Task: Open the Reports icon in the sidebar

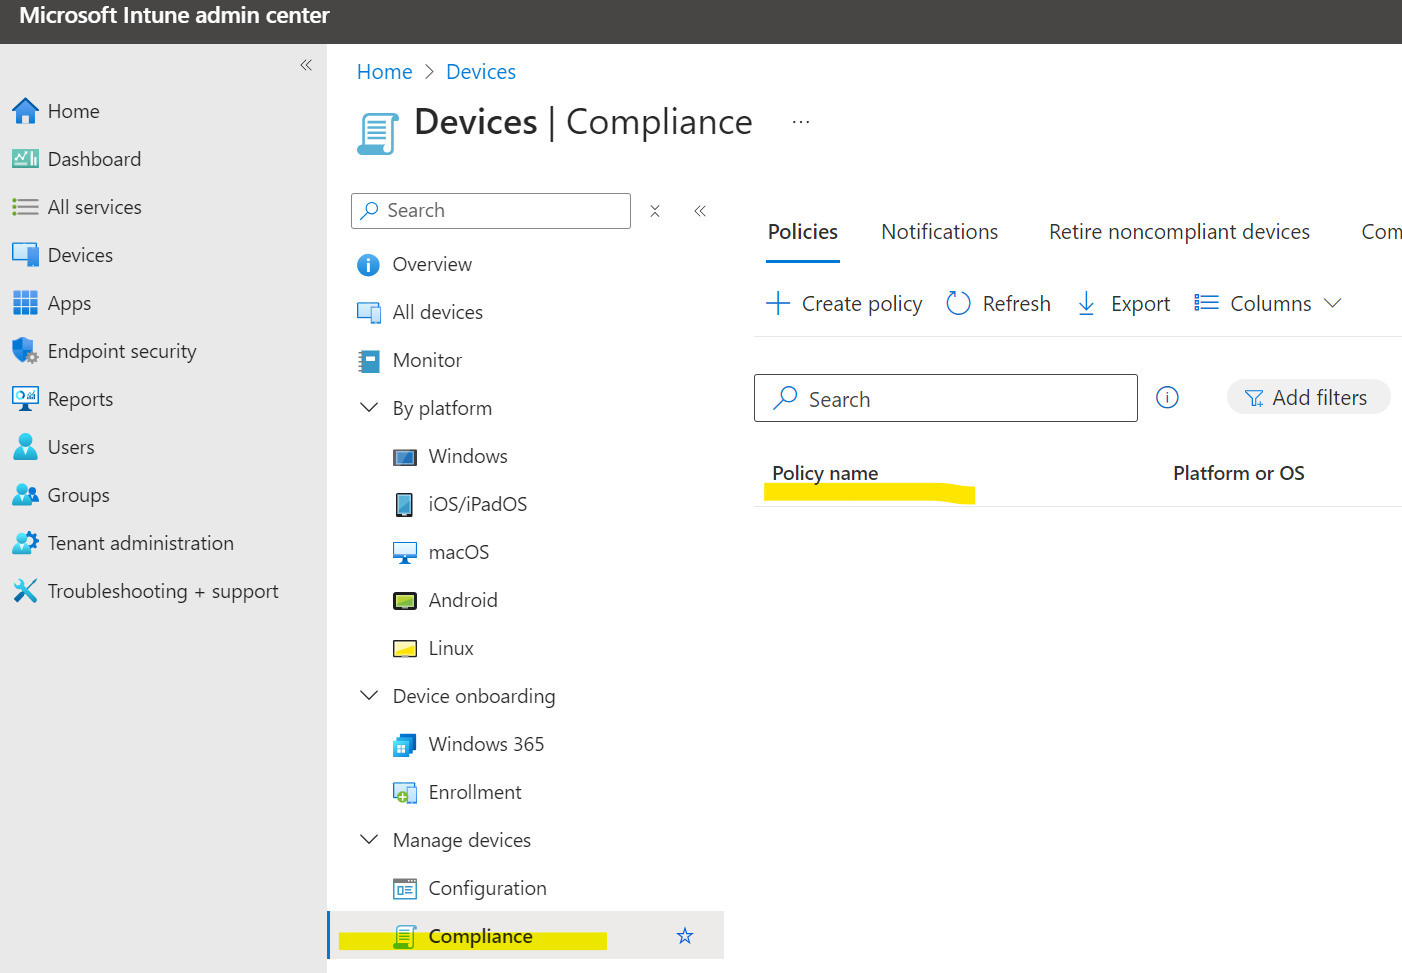Action: pos(25,399)
